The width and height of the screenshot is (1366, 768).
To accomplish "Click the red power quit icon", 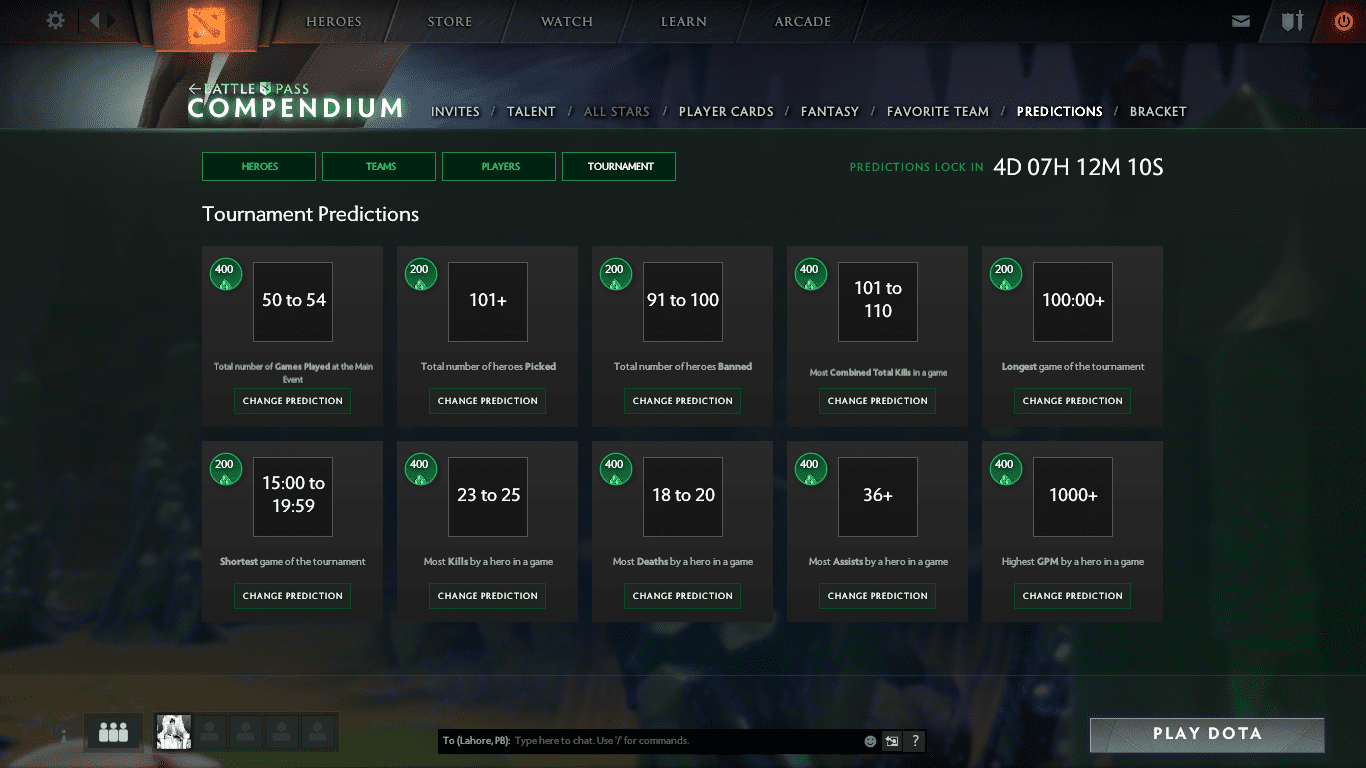I will [1343, 21].
